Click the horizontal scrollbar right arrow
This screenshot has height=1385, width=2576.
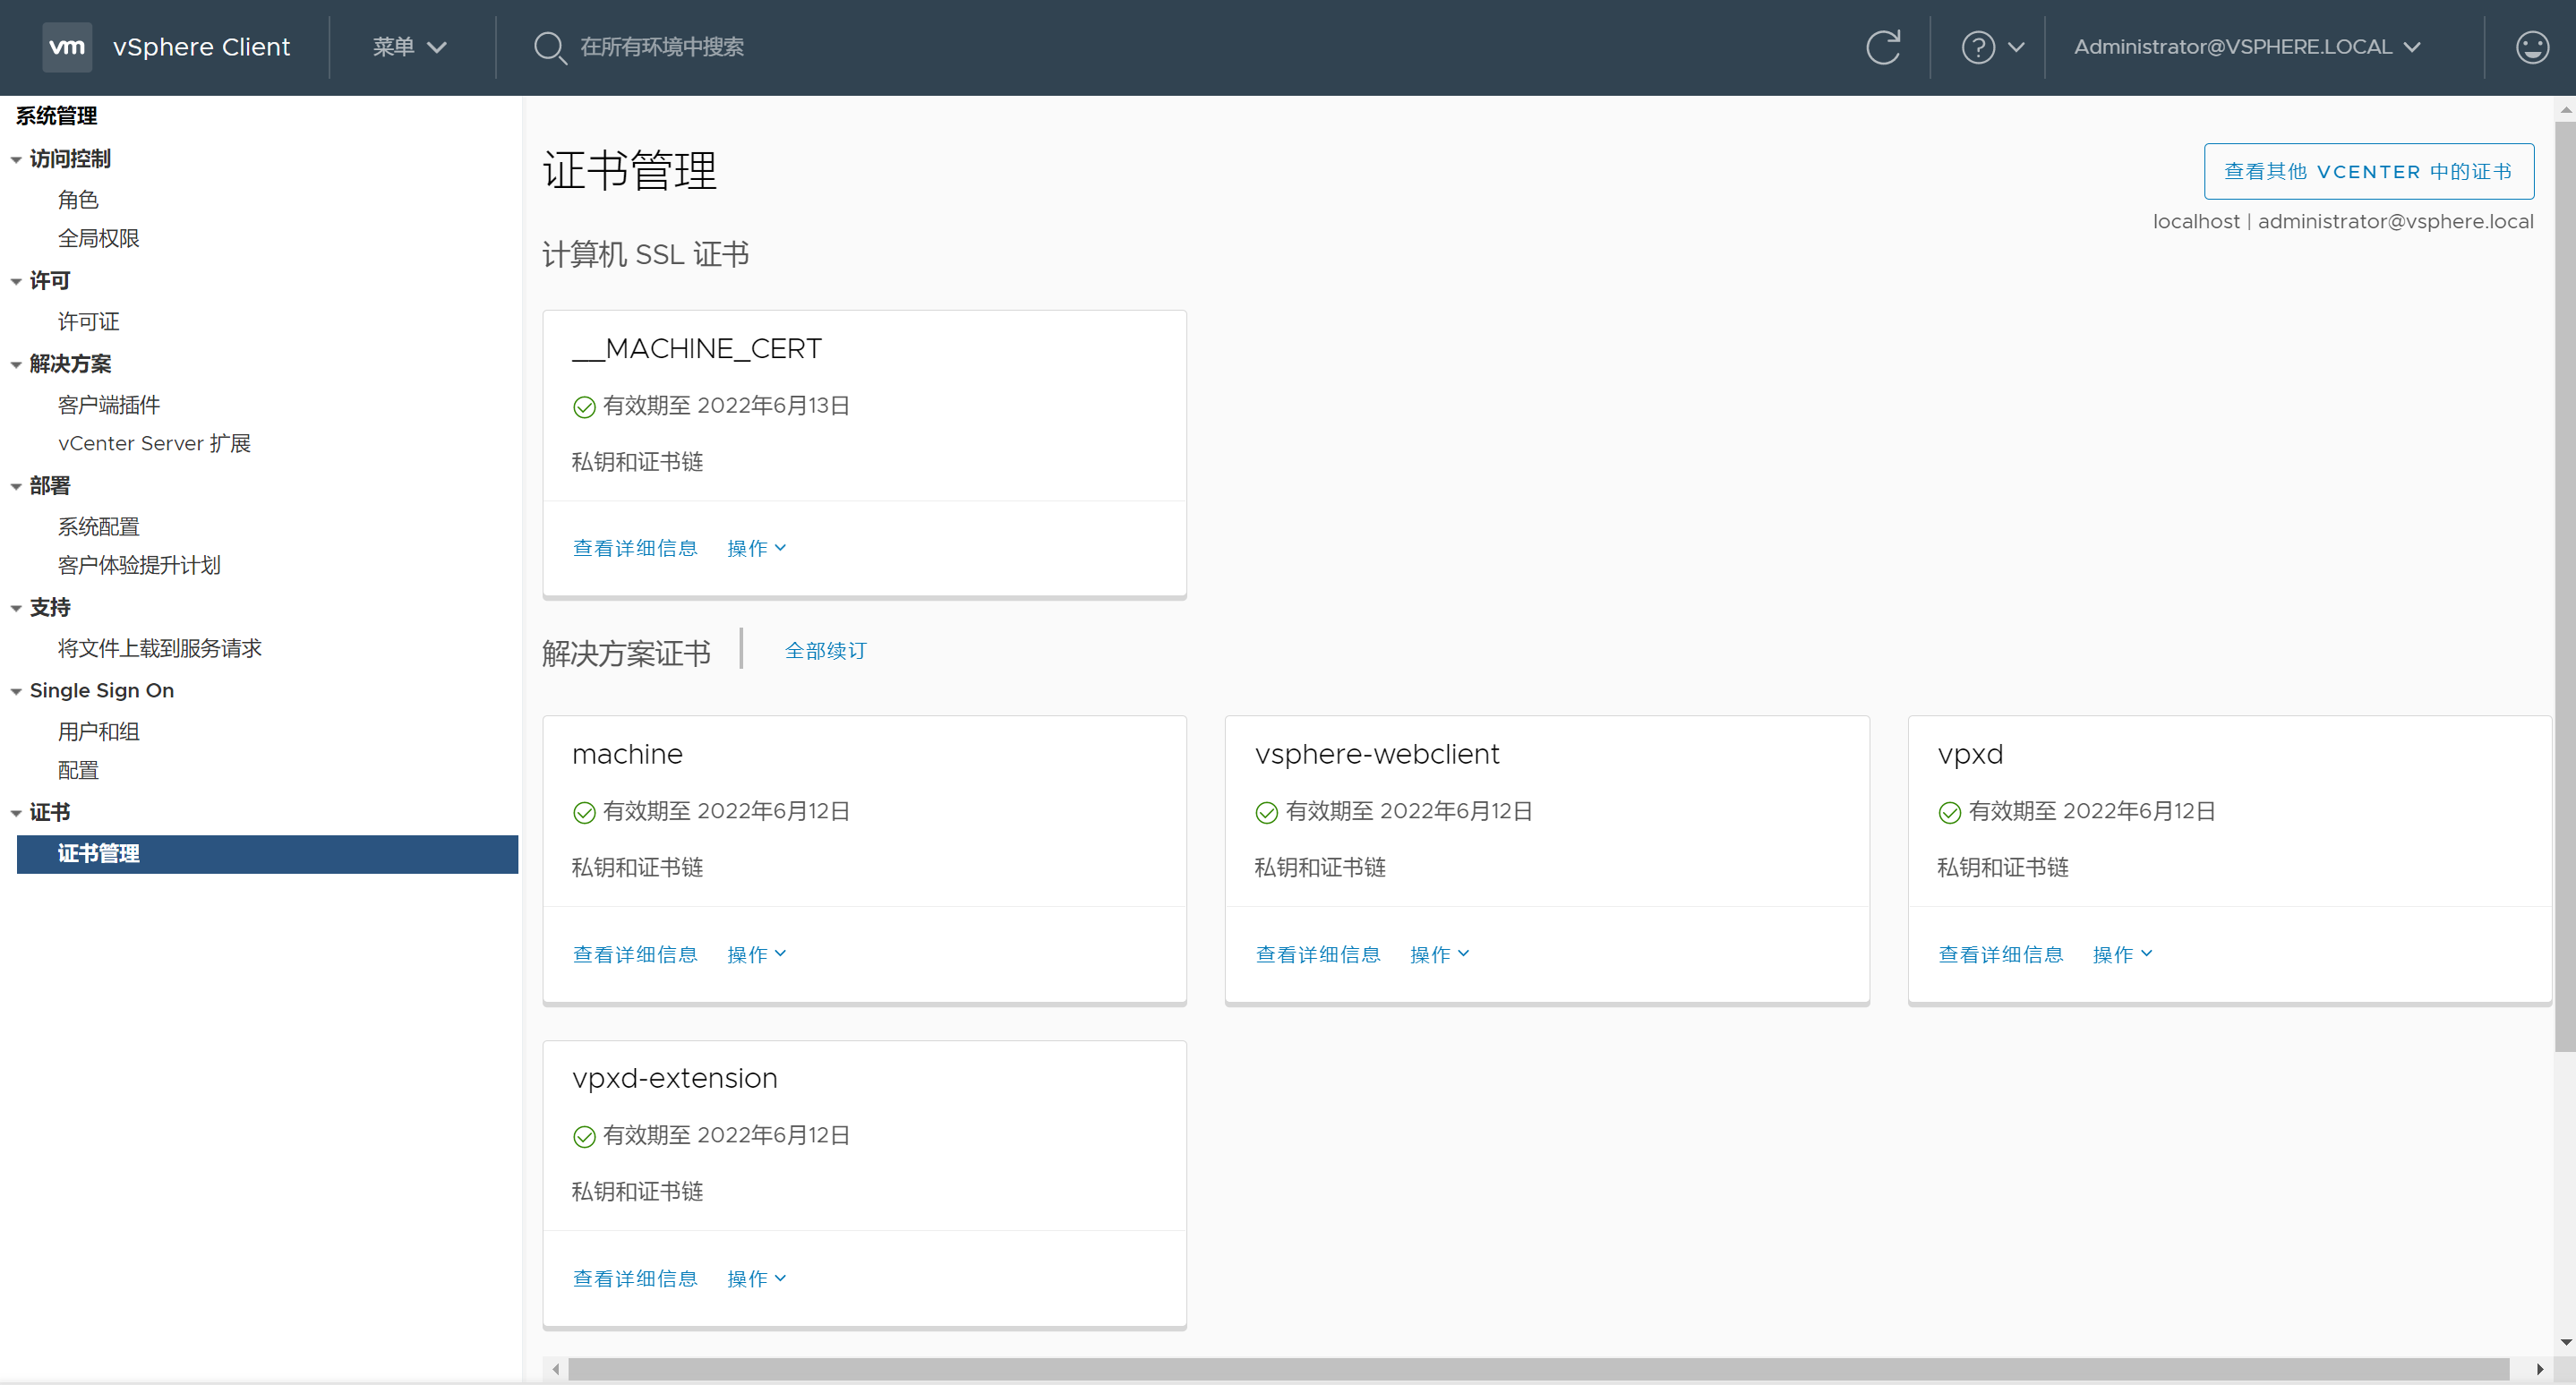pos(2540,1369)
